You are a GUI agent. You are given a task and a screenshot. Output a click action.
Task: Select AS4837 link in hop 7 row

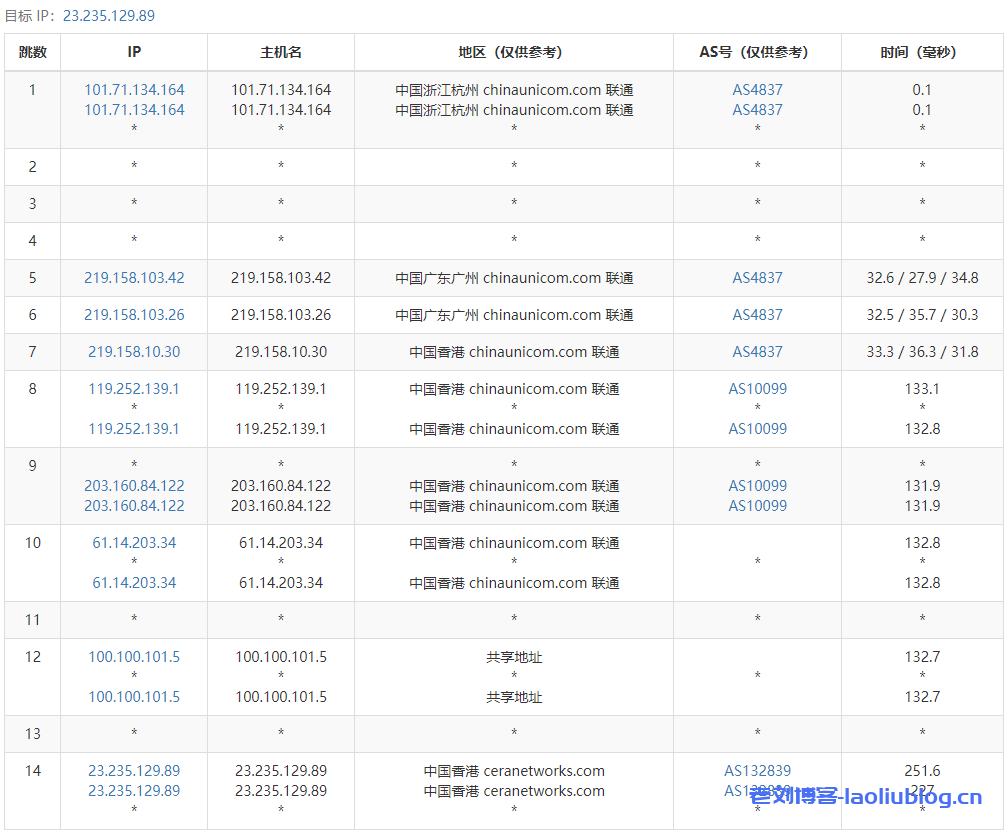(757, 352)
